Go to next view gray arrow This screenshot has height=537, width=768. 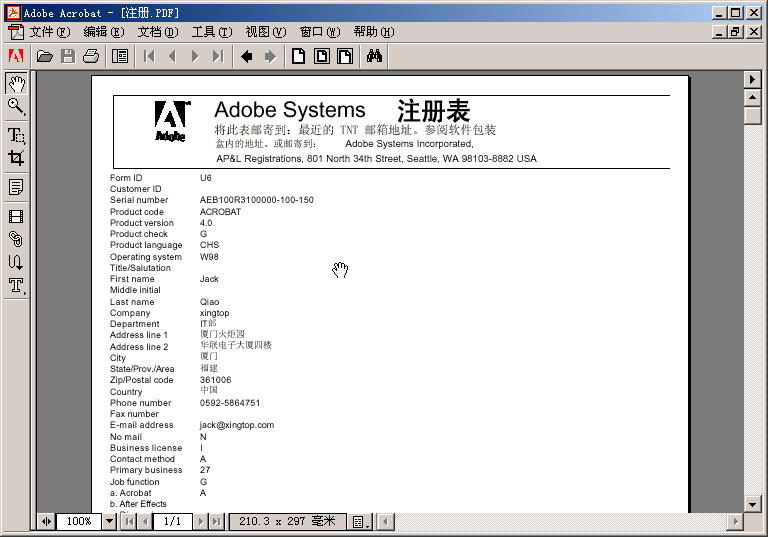pyautogui.click(x=270, y=56)
